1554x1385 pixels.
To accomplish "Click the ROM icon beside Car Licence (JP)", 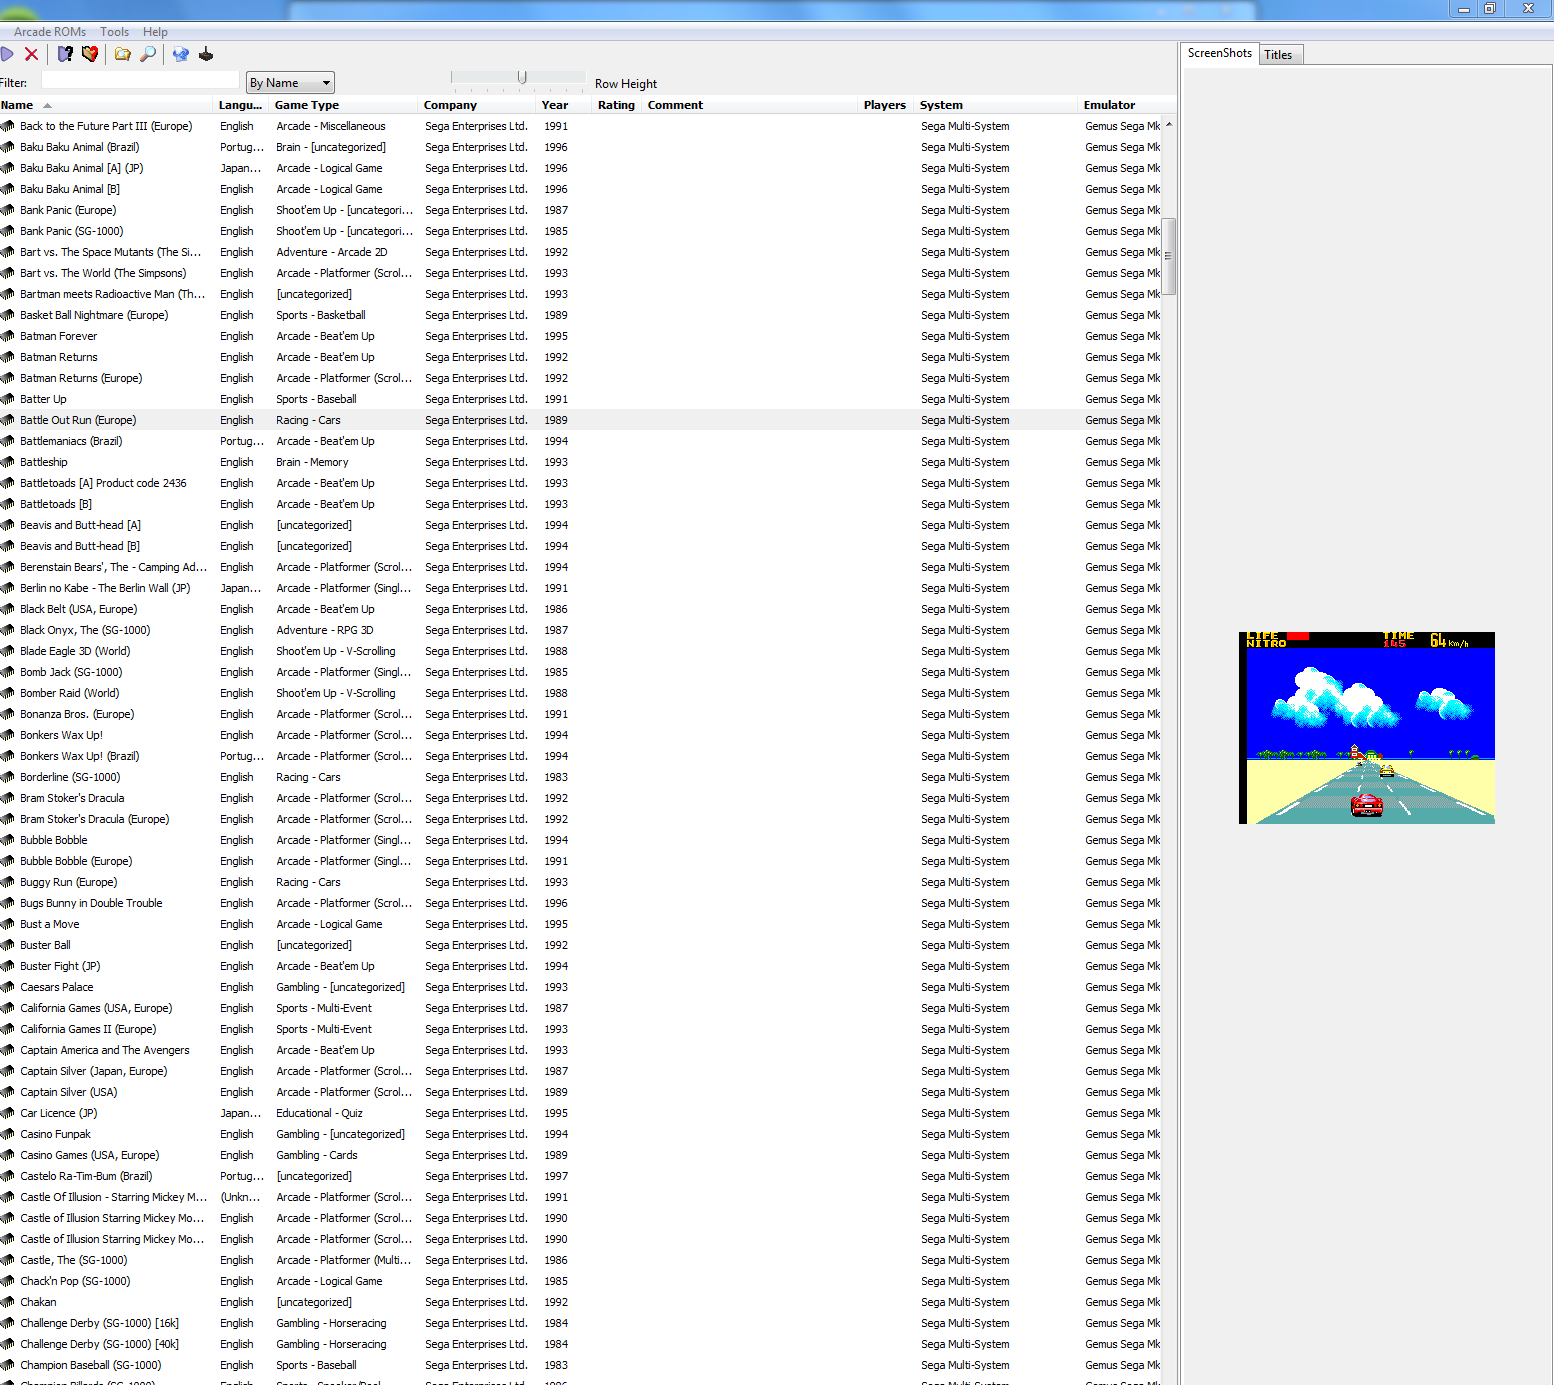I will (8, 1113).
